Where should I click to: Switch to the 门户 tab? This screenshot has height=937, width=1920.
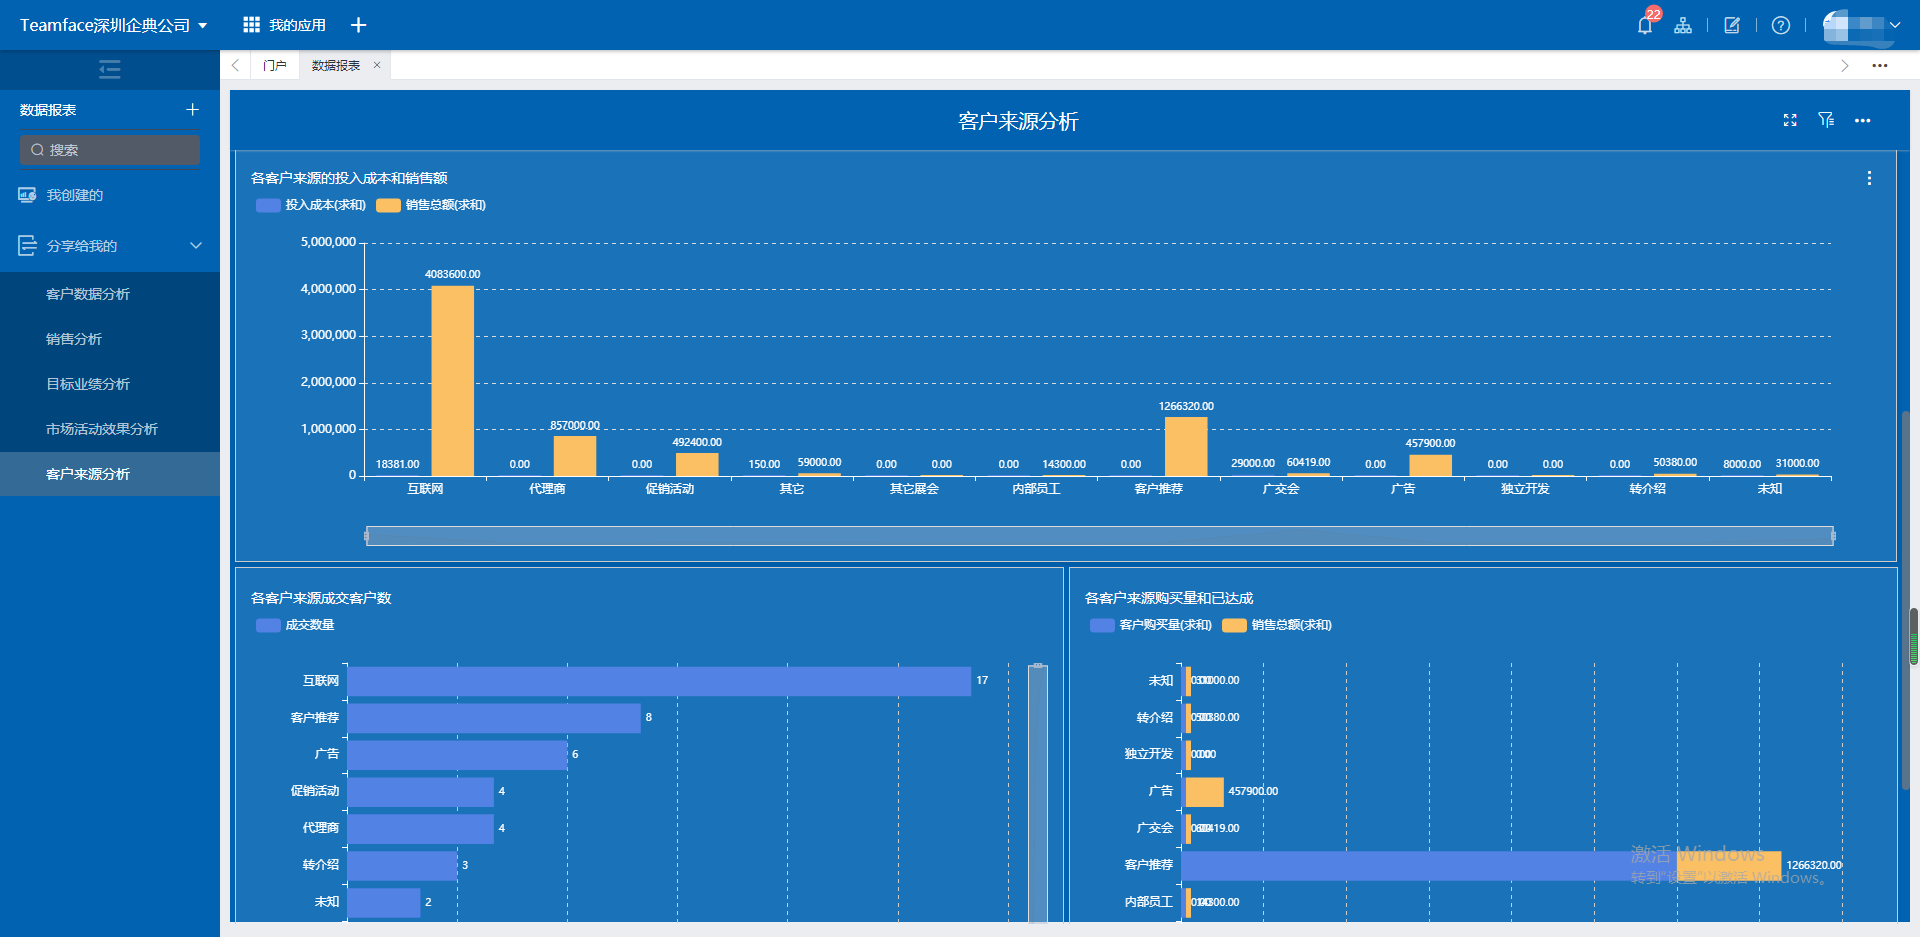click(x=274, y=65)
